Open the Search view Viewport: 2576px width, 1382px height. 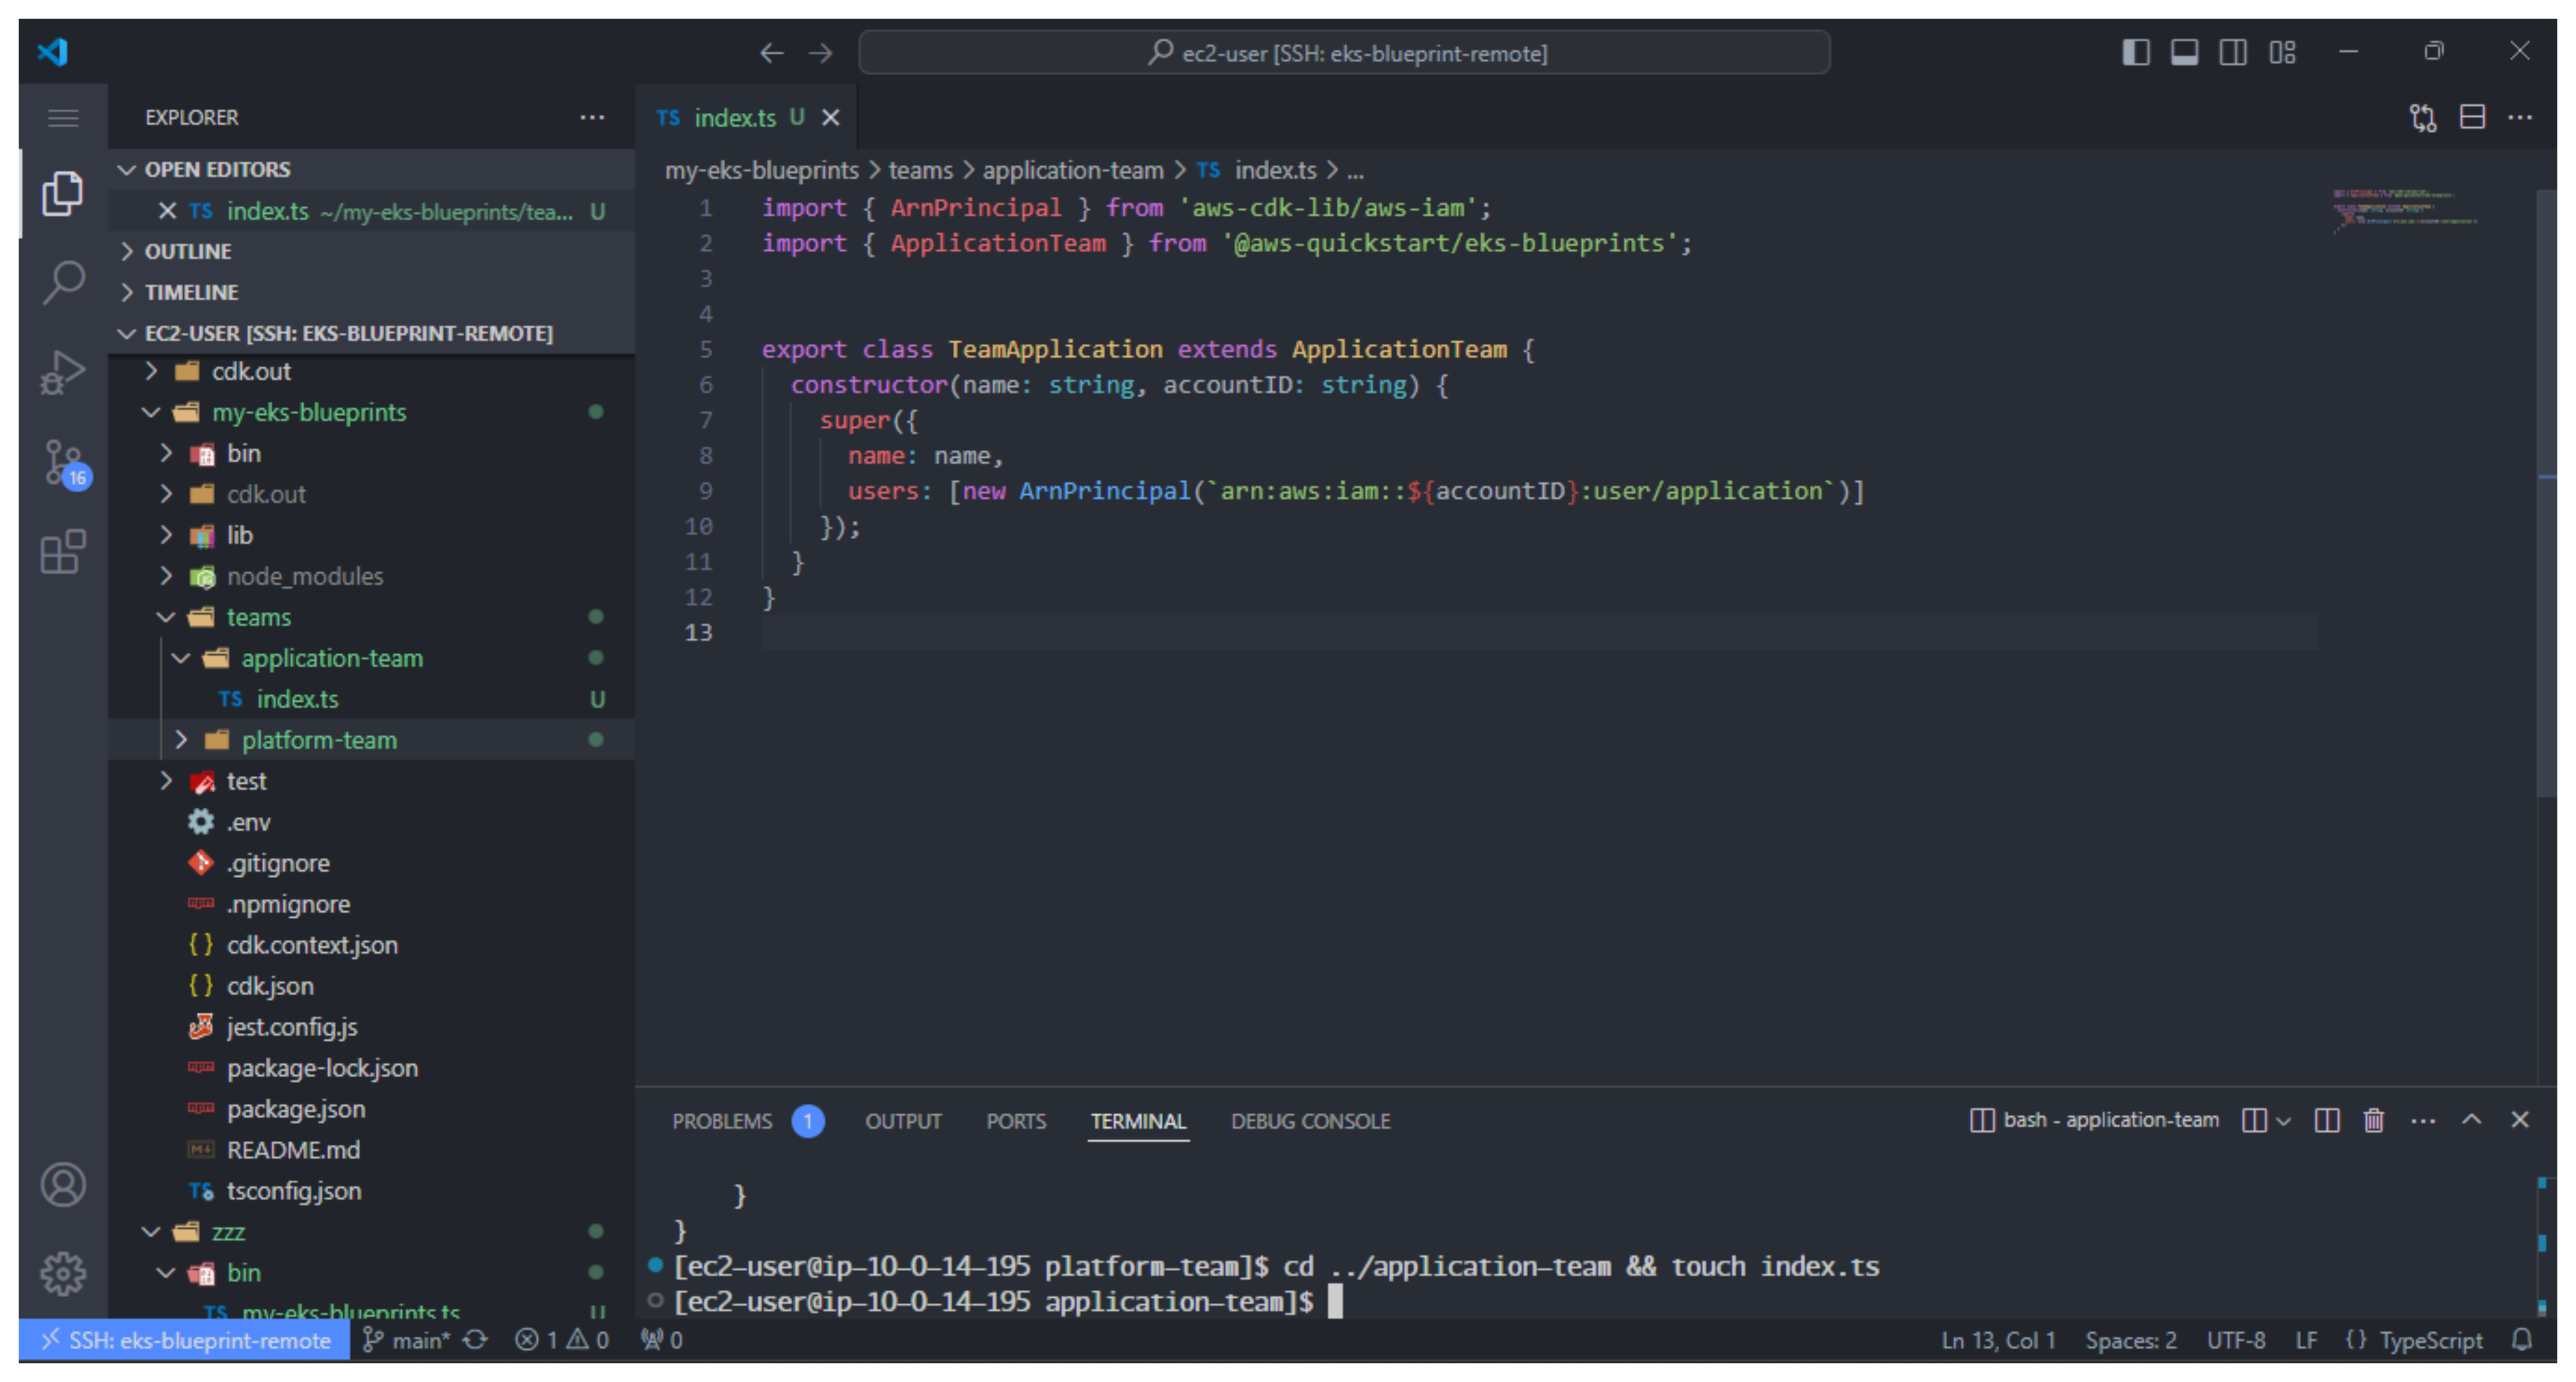coord(63,283)
